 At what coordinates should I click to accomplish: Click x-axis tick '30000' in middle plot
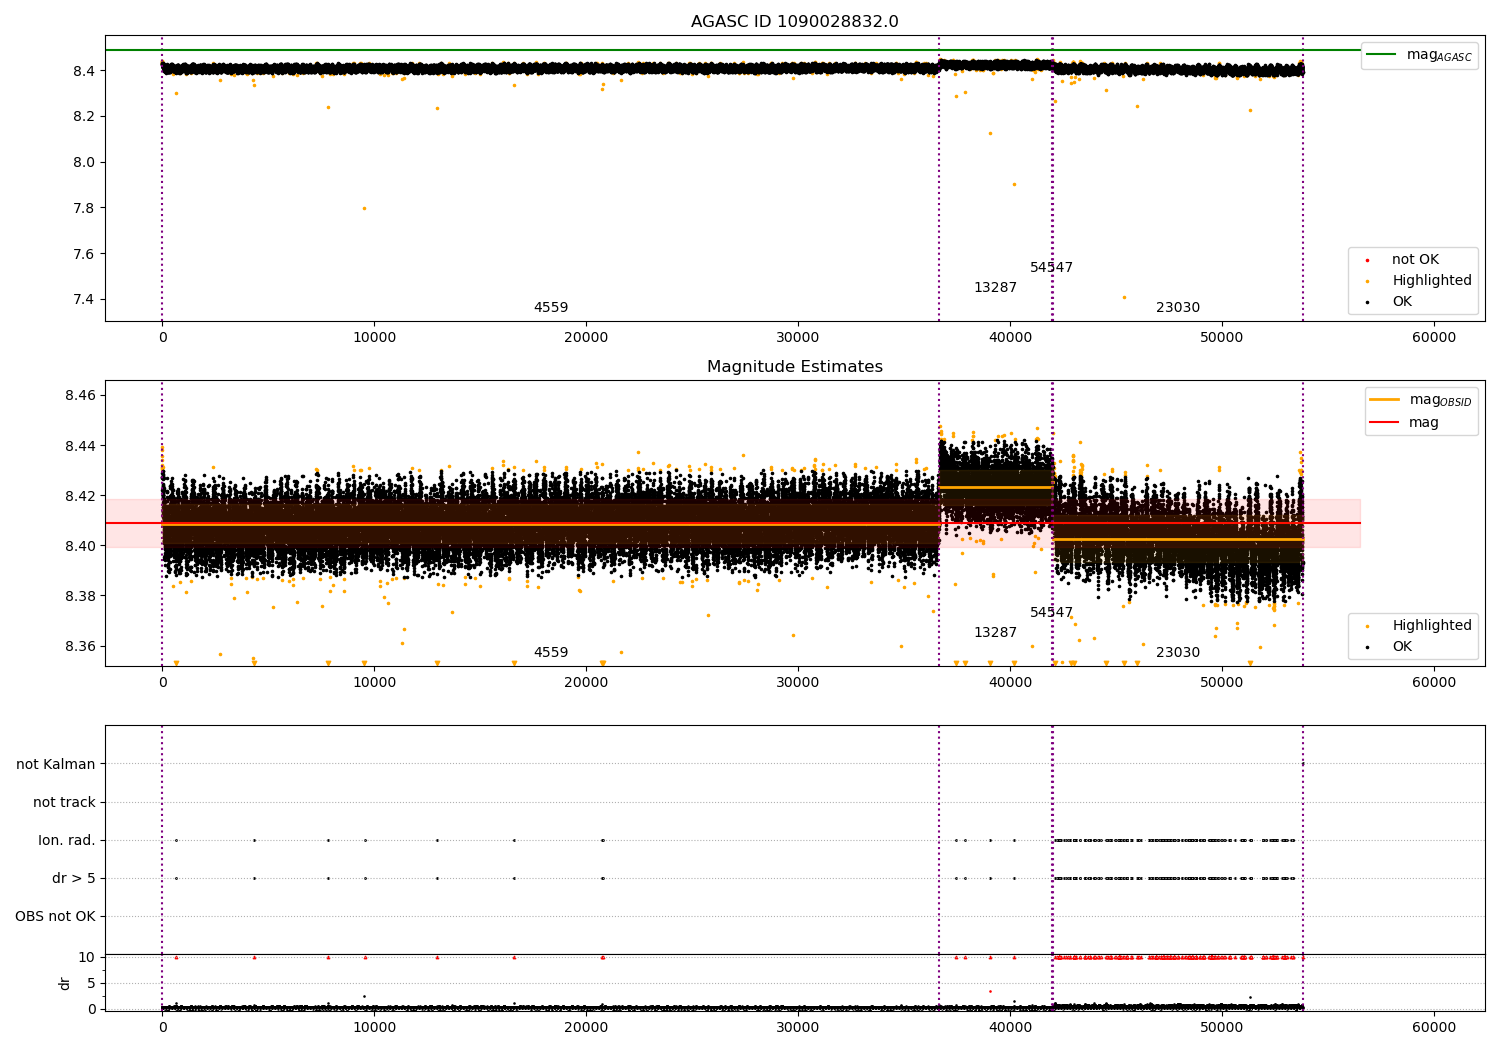pos(798,683)
